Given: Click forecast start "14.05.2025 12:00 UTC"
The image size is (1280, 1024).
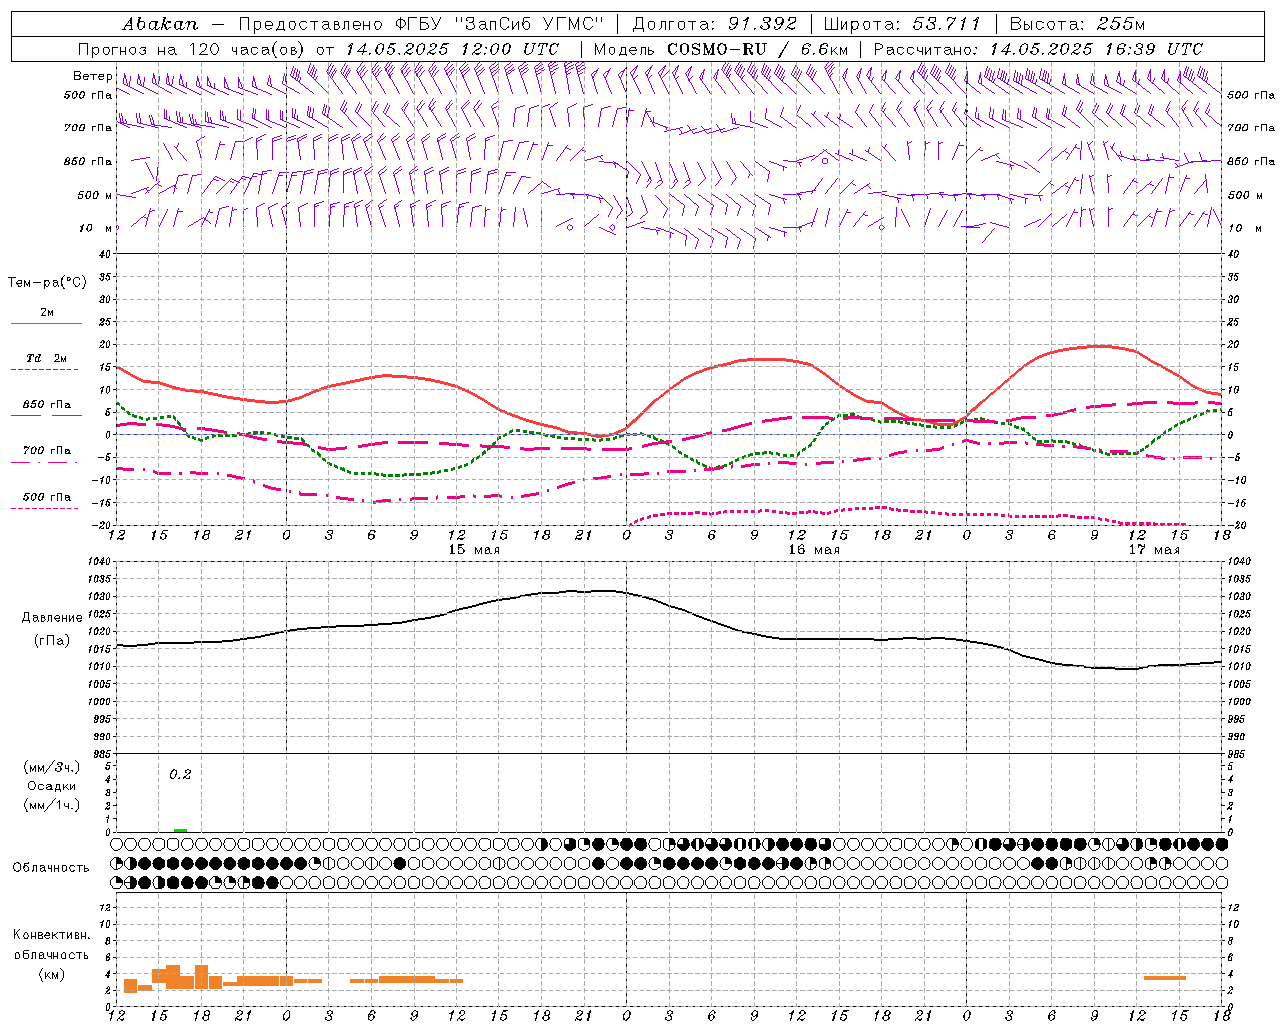Looking at the screenshot, I should pyautogui.click(x=452, y=49).
